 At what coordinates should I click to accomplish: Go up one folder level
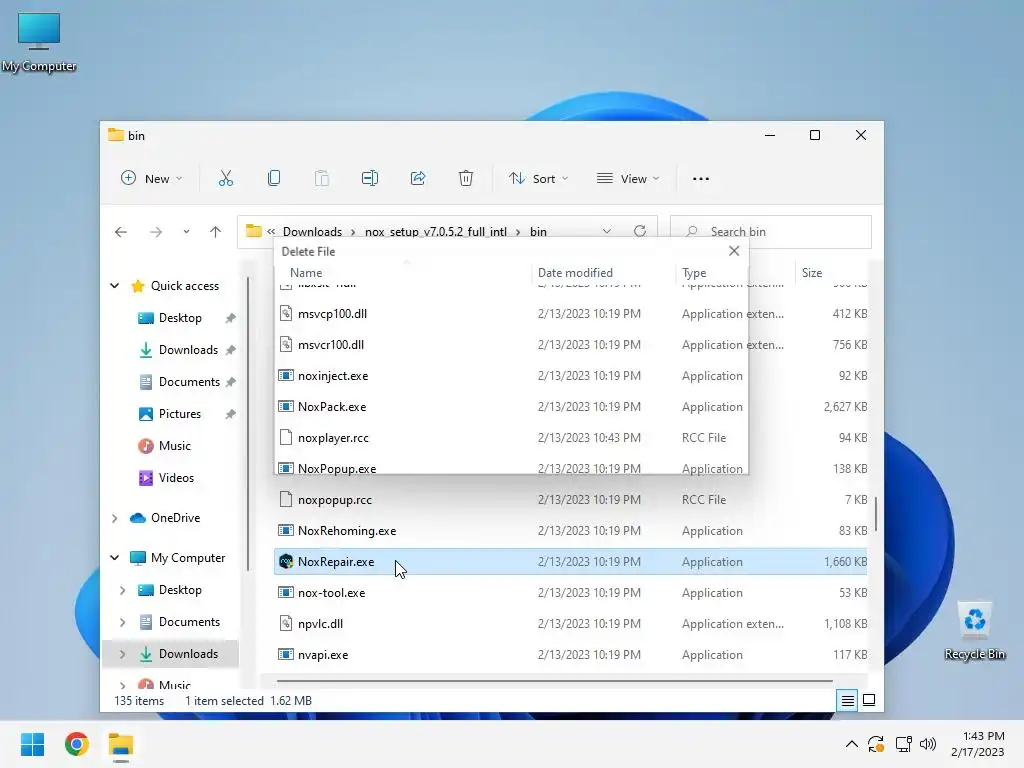(x=216, y=232)
